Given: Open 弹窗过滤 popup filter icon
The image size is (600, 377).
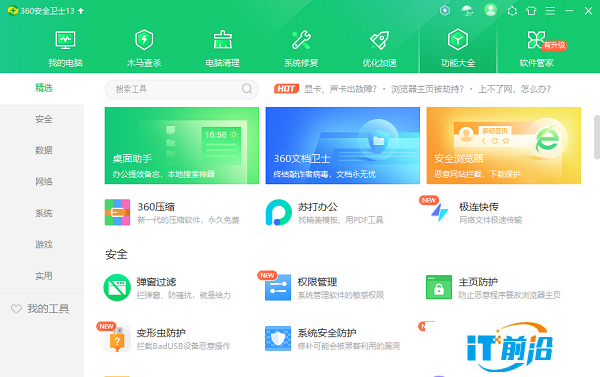Looking at the screenshot, I should (x=117, y=287).
